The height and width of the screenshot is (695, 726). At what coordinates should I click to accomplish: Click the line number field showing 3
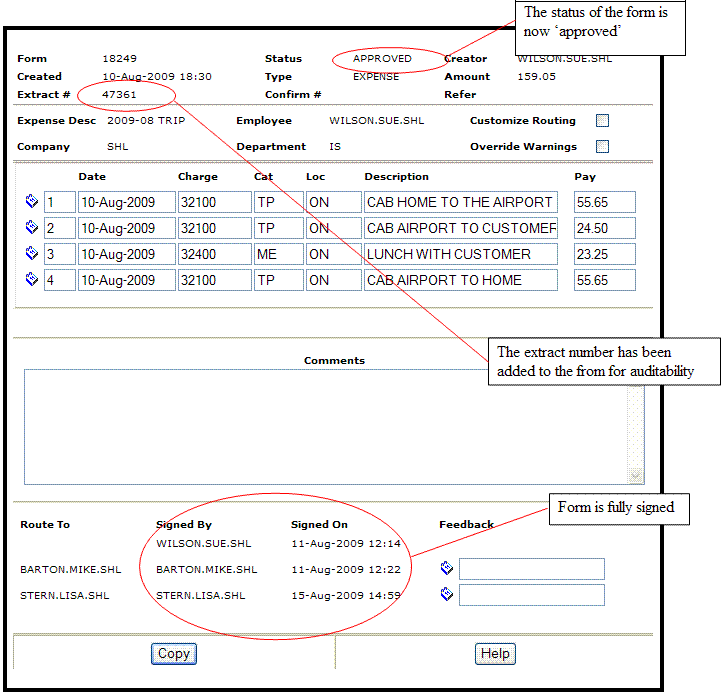point(60,254)
